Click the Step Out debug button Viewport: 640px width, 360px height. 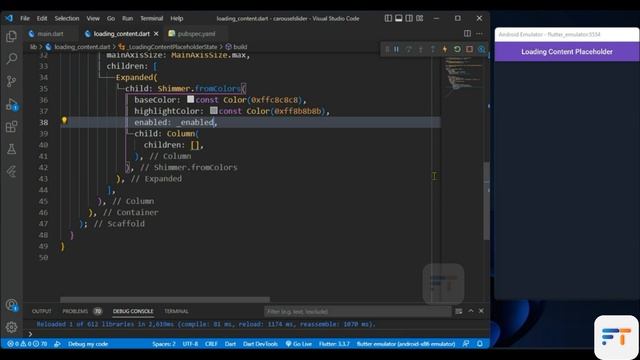(x=433, y=49)
